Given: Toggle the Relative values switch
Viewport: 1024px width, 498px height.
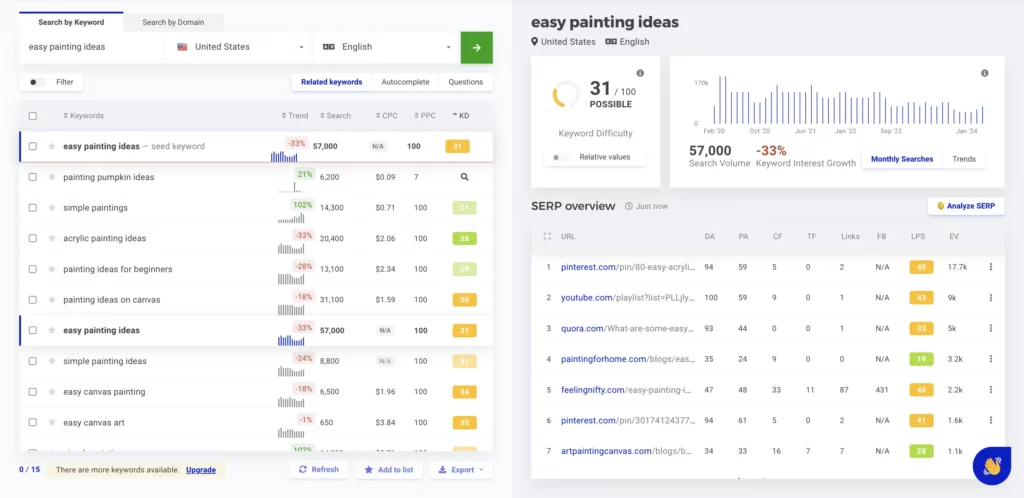Looking at the screenshot, I should click(x=561, y=157).
